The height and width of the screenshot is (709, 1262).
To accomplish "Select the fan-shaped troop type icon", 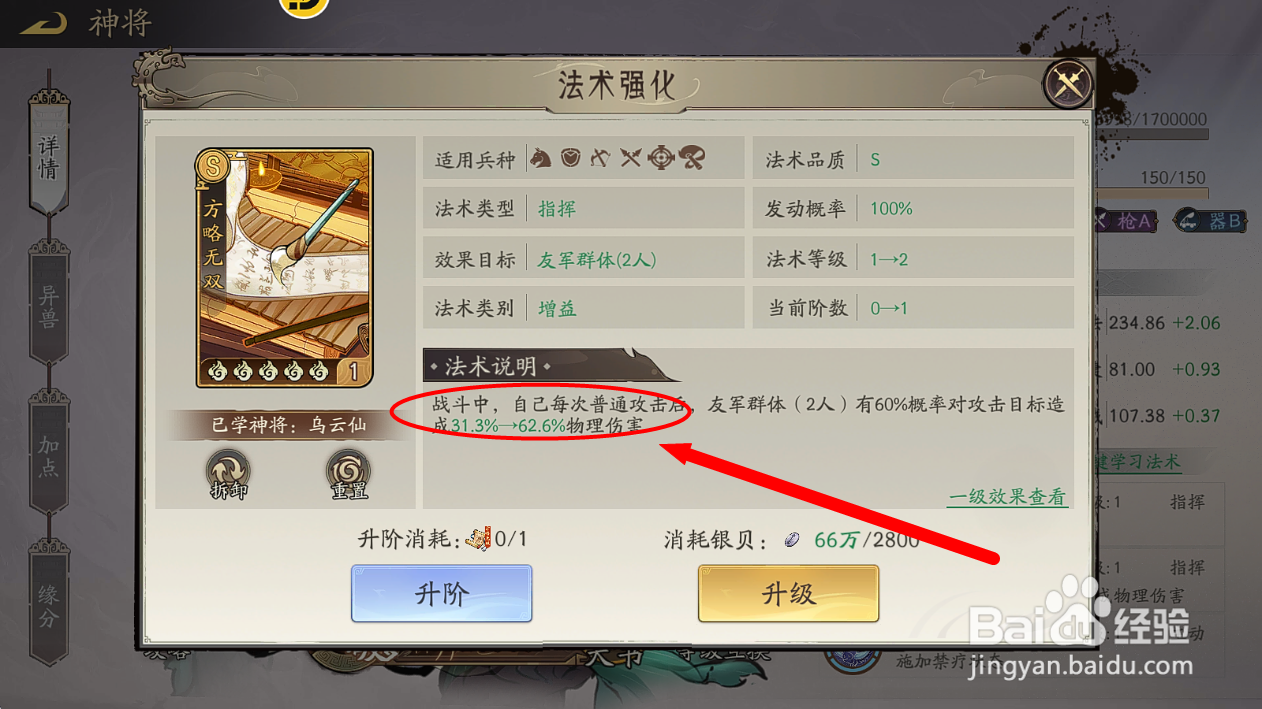I will pos(692,157).
